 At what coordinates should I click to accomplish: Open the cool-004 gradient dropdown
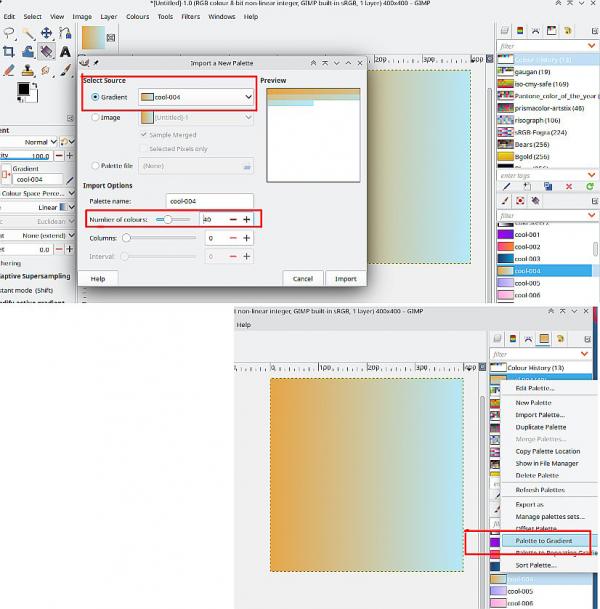(x=196, y=97)
